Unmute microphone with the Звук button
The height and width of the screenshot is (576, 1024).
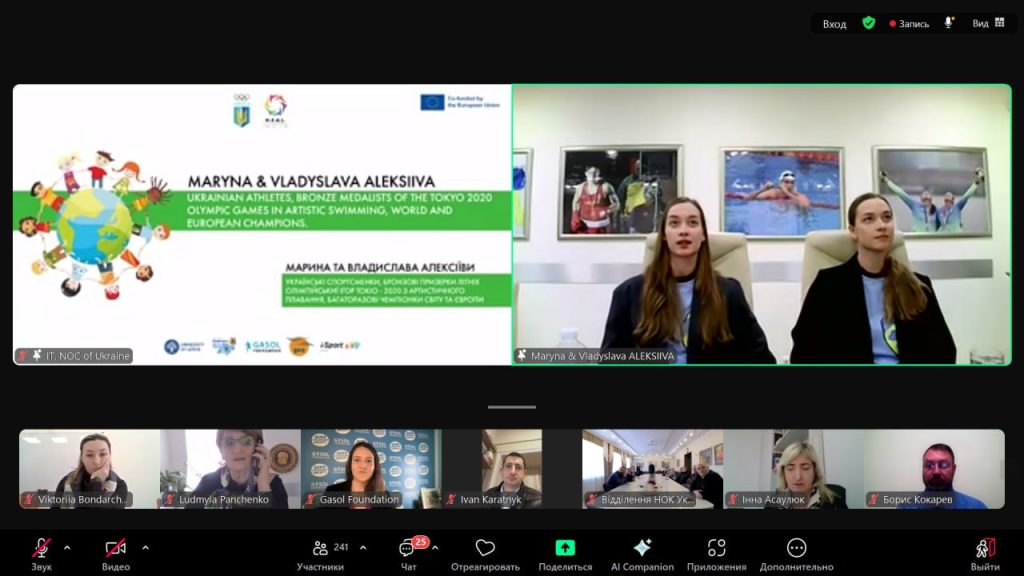41,554
